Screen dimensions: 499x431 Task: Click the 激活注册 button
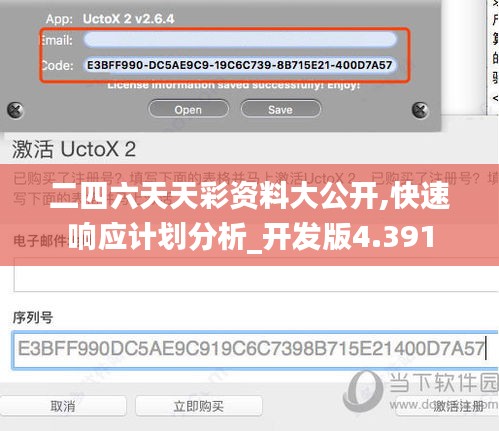pyautogui.click(x=459, y=406)
